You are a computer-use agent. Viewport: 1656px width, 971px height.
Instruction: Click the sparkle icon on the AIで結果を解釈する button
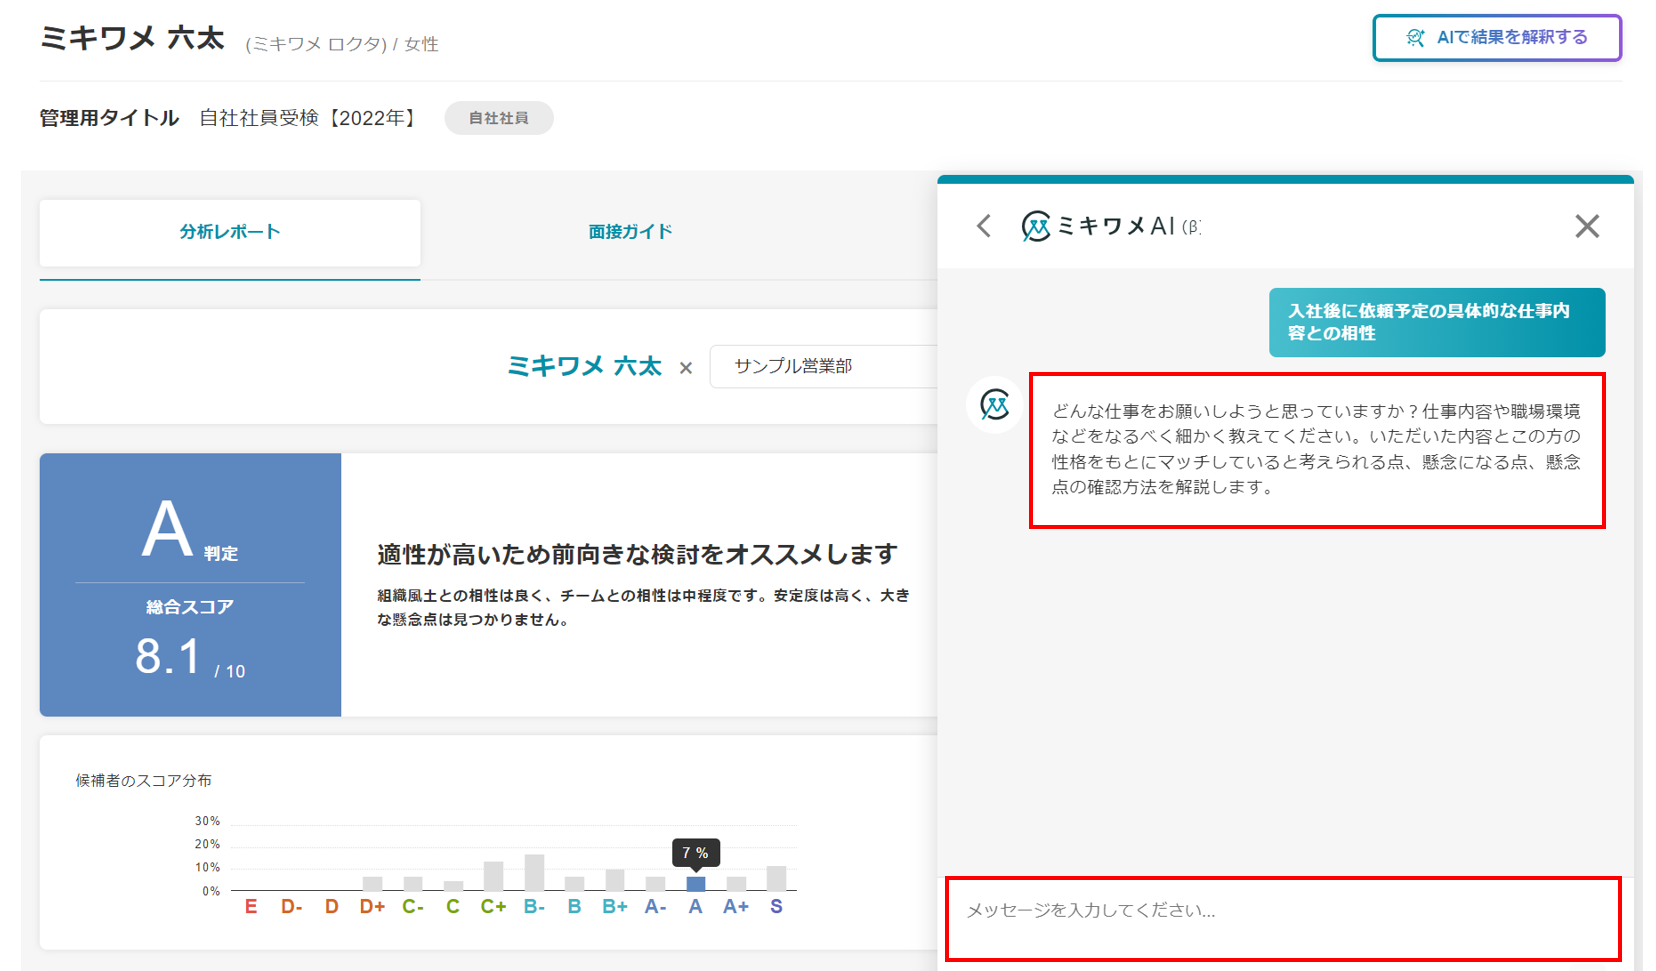pos(1415,38)
